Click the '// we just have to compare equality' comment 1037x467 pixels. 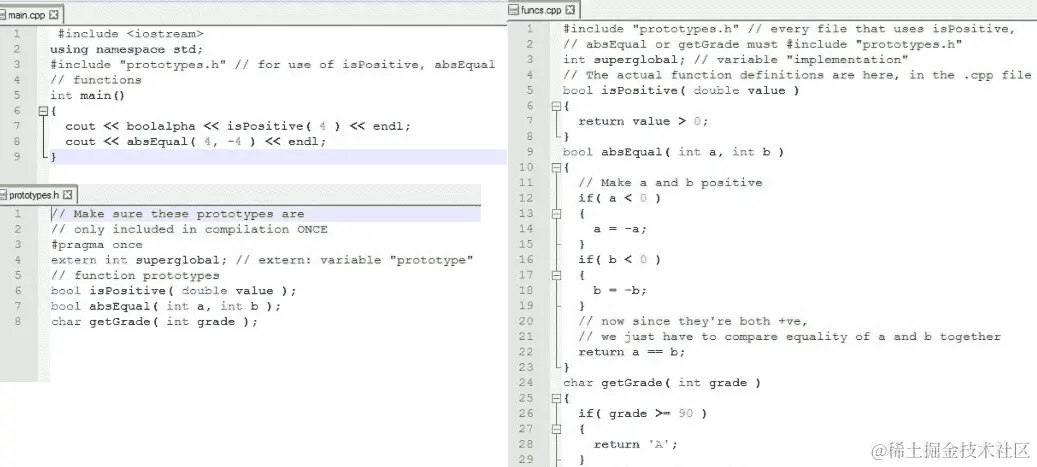pos(790,337)
